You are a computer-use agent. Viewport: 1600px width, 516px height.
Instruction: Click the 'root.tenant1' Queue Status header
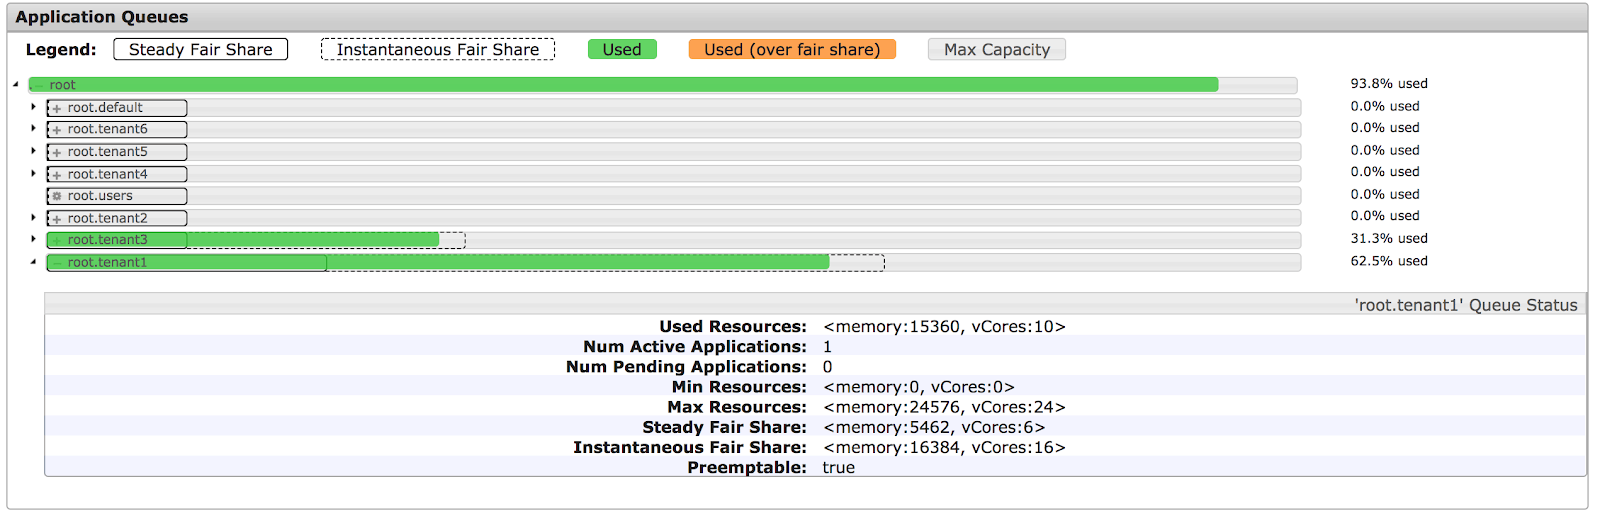(815, 305)
